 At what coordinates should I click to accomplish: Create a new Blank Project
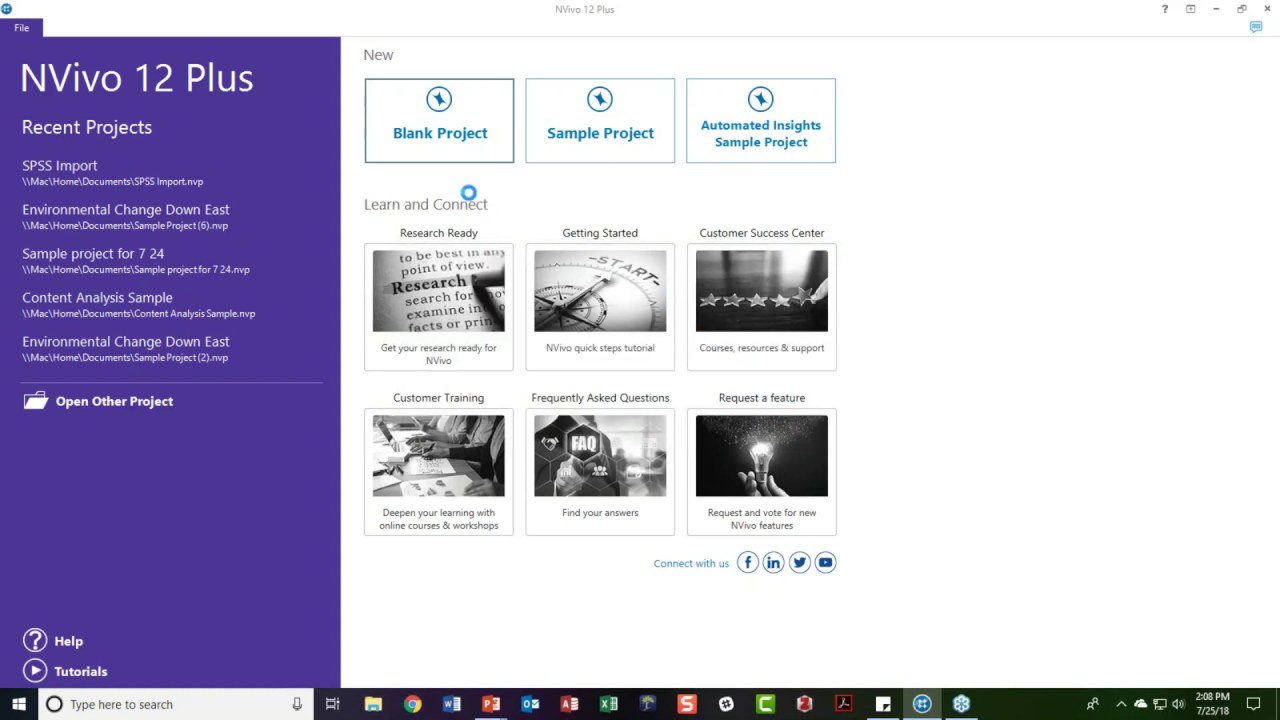pos(439,121)
